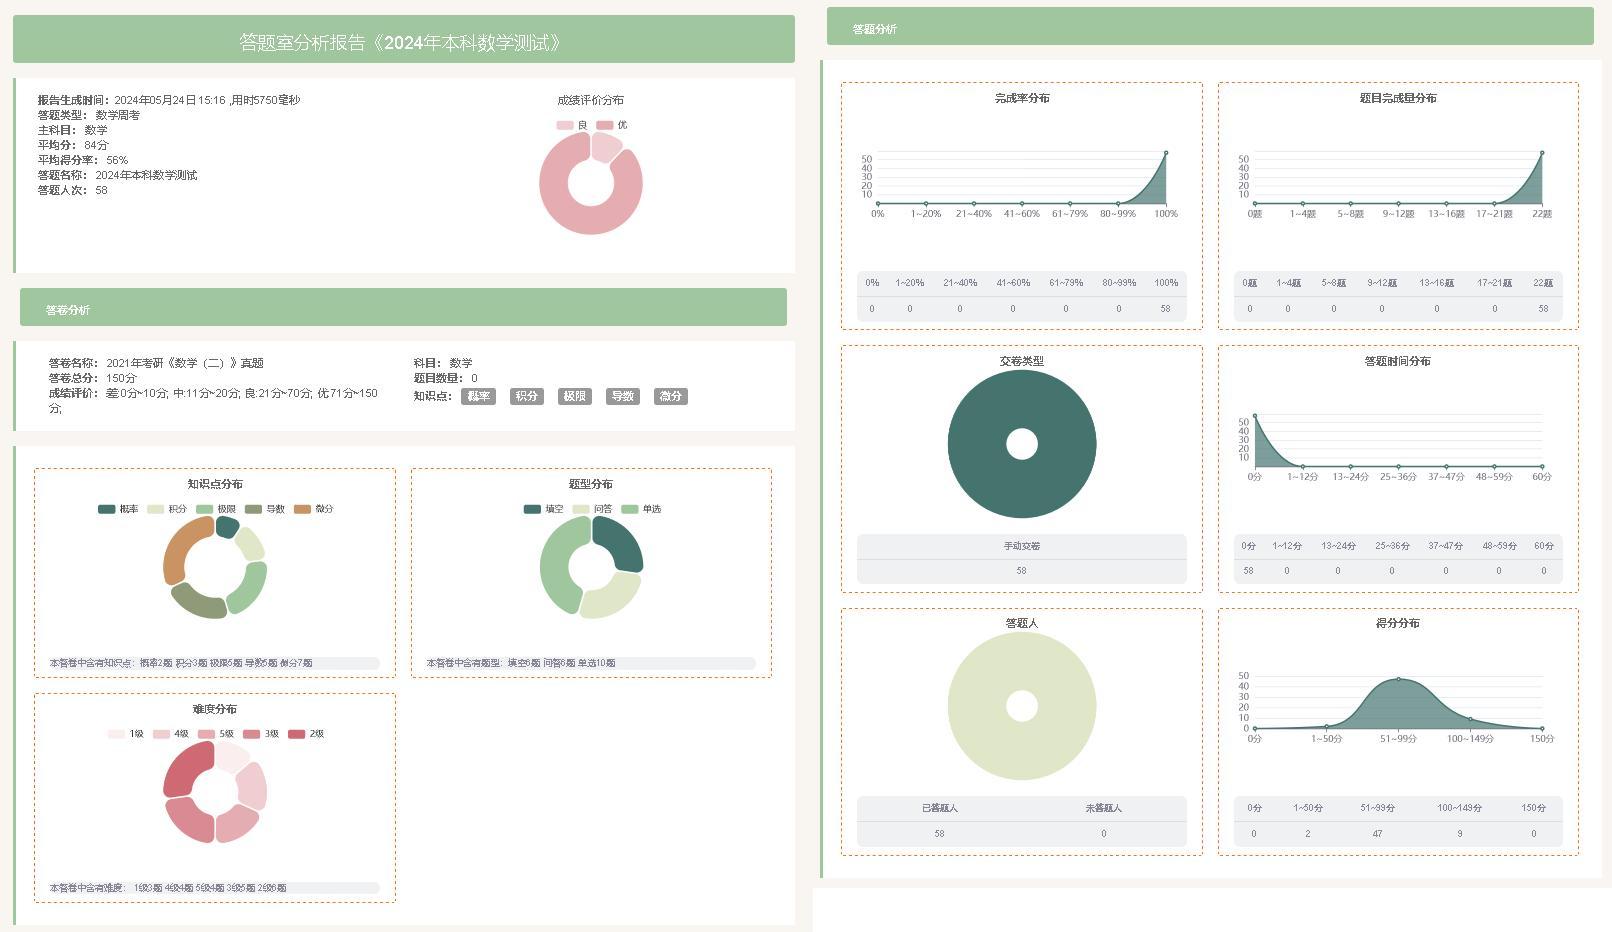Click the 导数 knowledge point tag
1612x932 pixels.
(622, 396)
